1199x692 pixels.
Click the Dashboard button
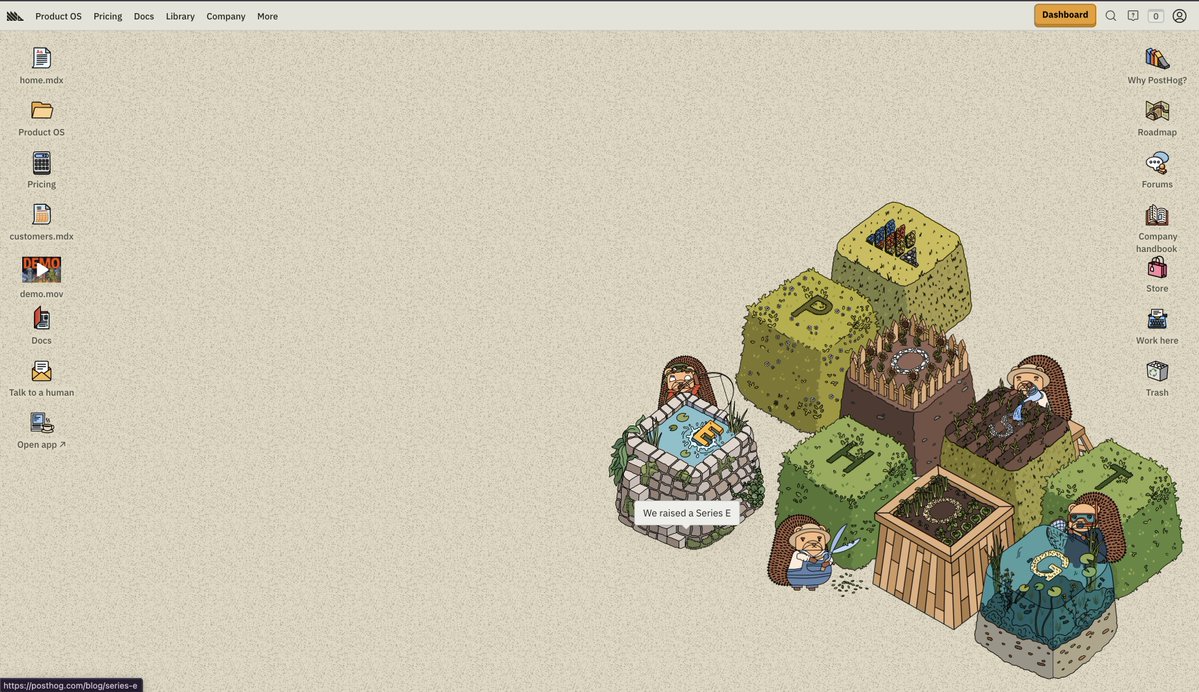coord(1064,15)
